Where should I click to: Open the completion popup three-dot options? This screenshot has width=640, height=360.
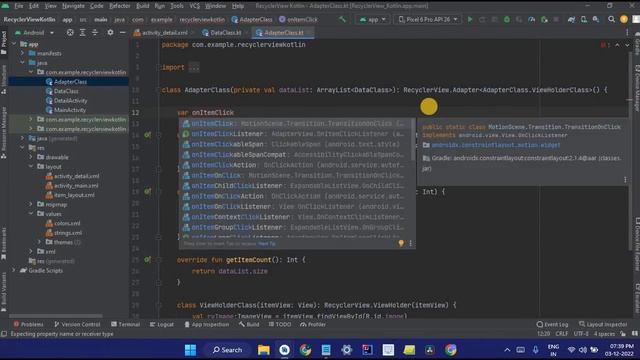pos(410,243)
